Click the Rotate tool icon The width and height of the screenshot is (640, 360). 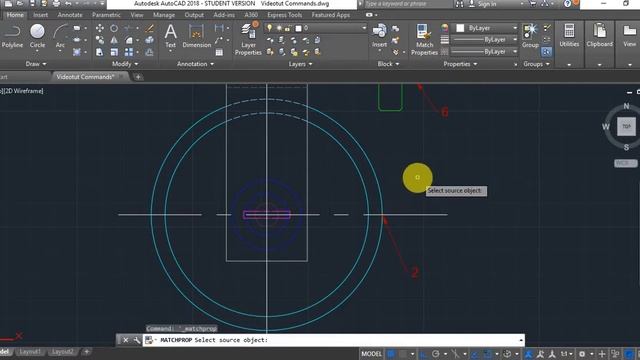pyautogui.click(x=114, y=28)
